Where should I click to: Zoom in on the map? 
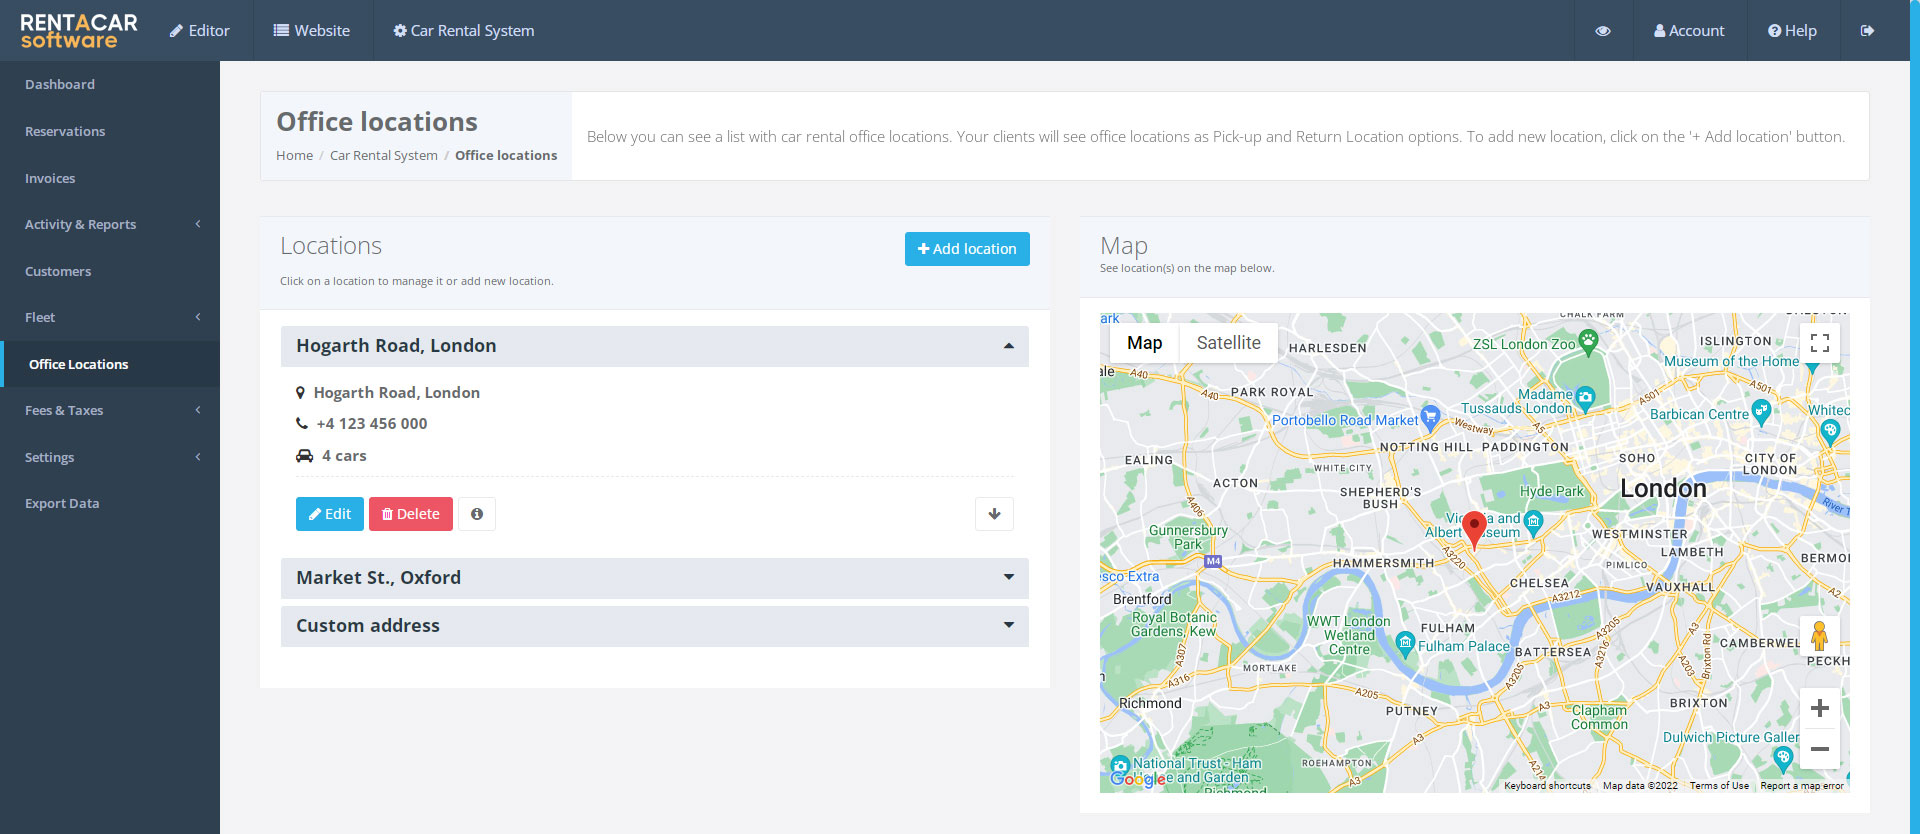tap(1819, 708)
